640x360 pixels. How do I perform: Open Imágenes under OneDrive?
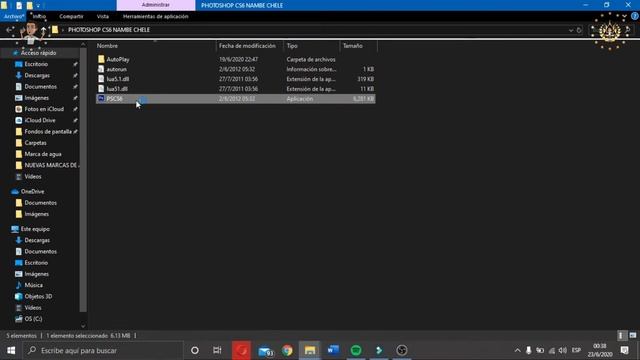(x=37, y=214)
